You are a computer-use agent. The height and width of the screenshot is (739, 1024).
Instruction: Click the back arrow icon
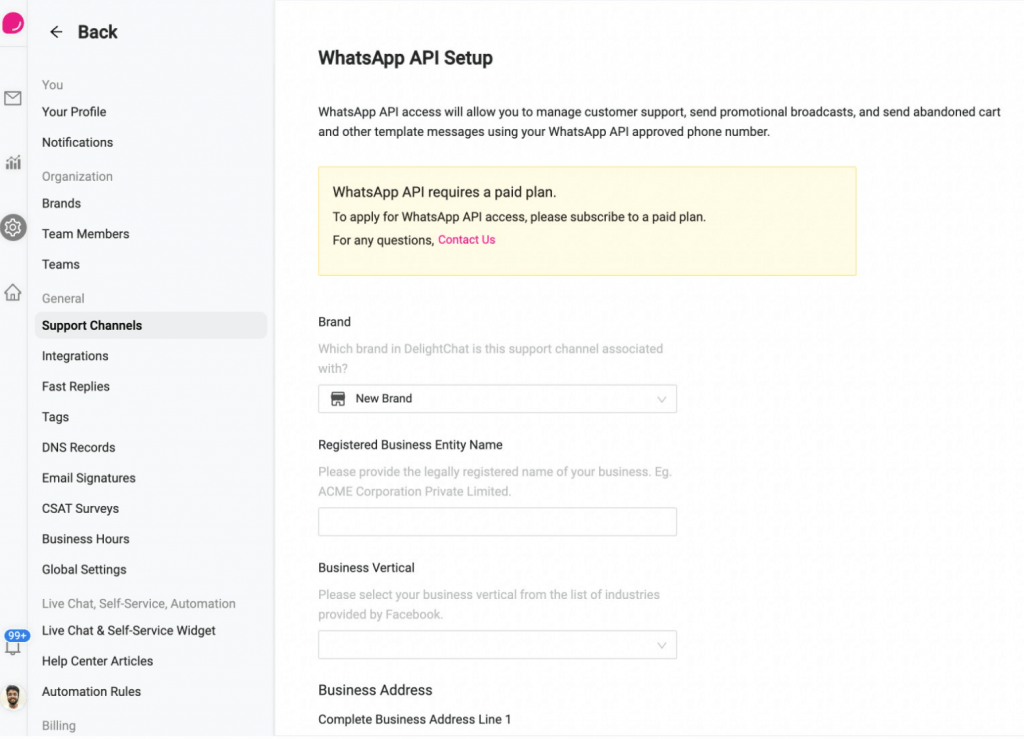[56, 32]
